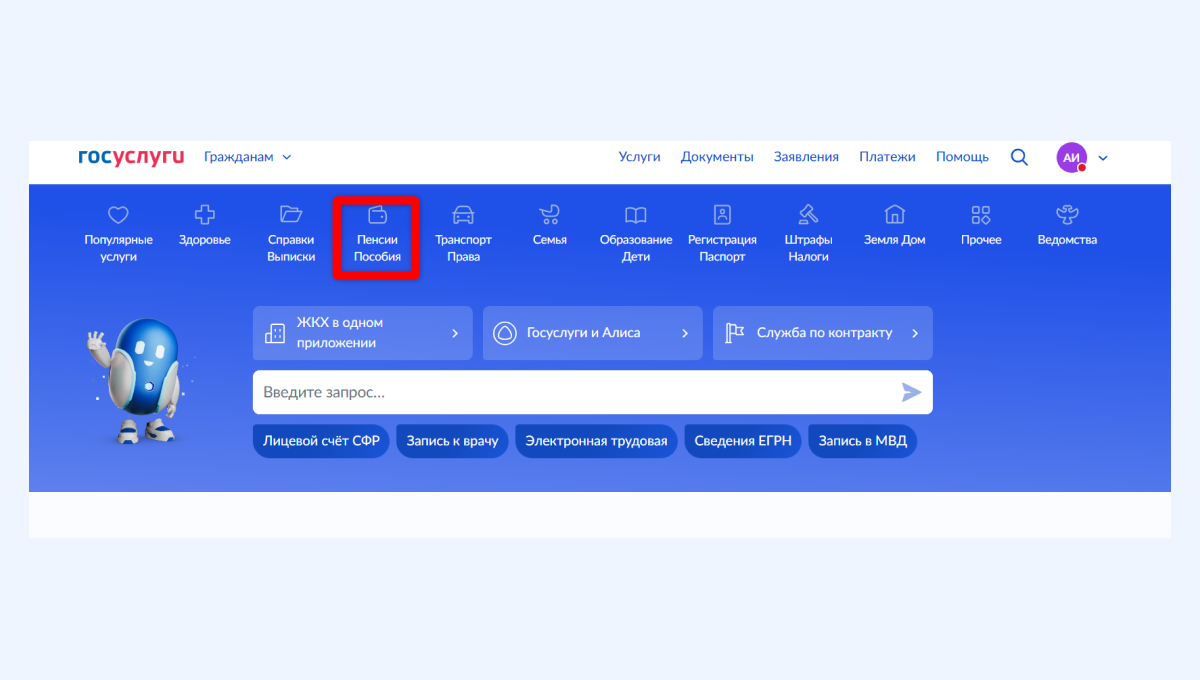Open the Документы menu item
The image size is (1200, 680).
click(717, 157)
